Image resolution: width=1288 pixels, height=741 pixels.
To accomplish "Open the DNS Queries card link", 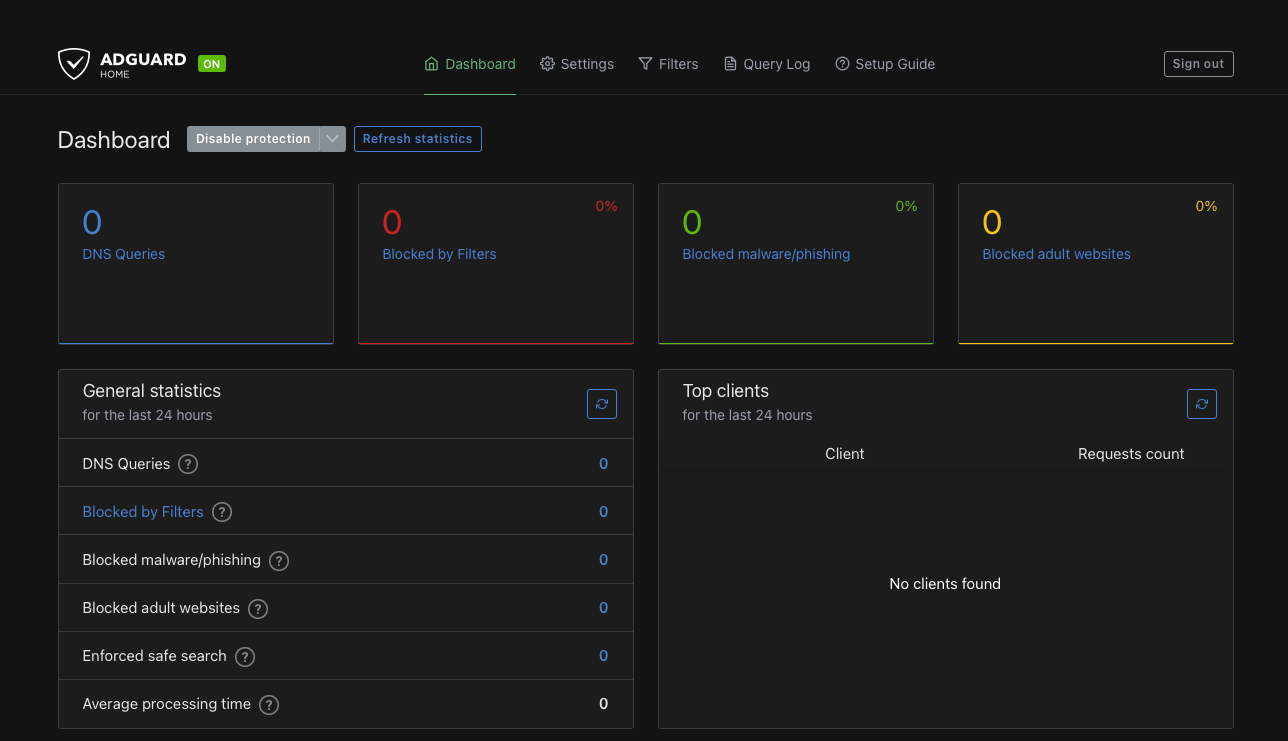I will tap(123, 254).
